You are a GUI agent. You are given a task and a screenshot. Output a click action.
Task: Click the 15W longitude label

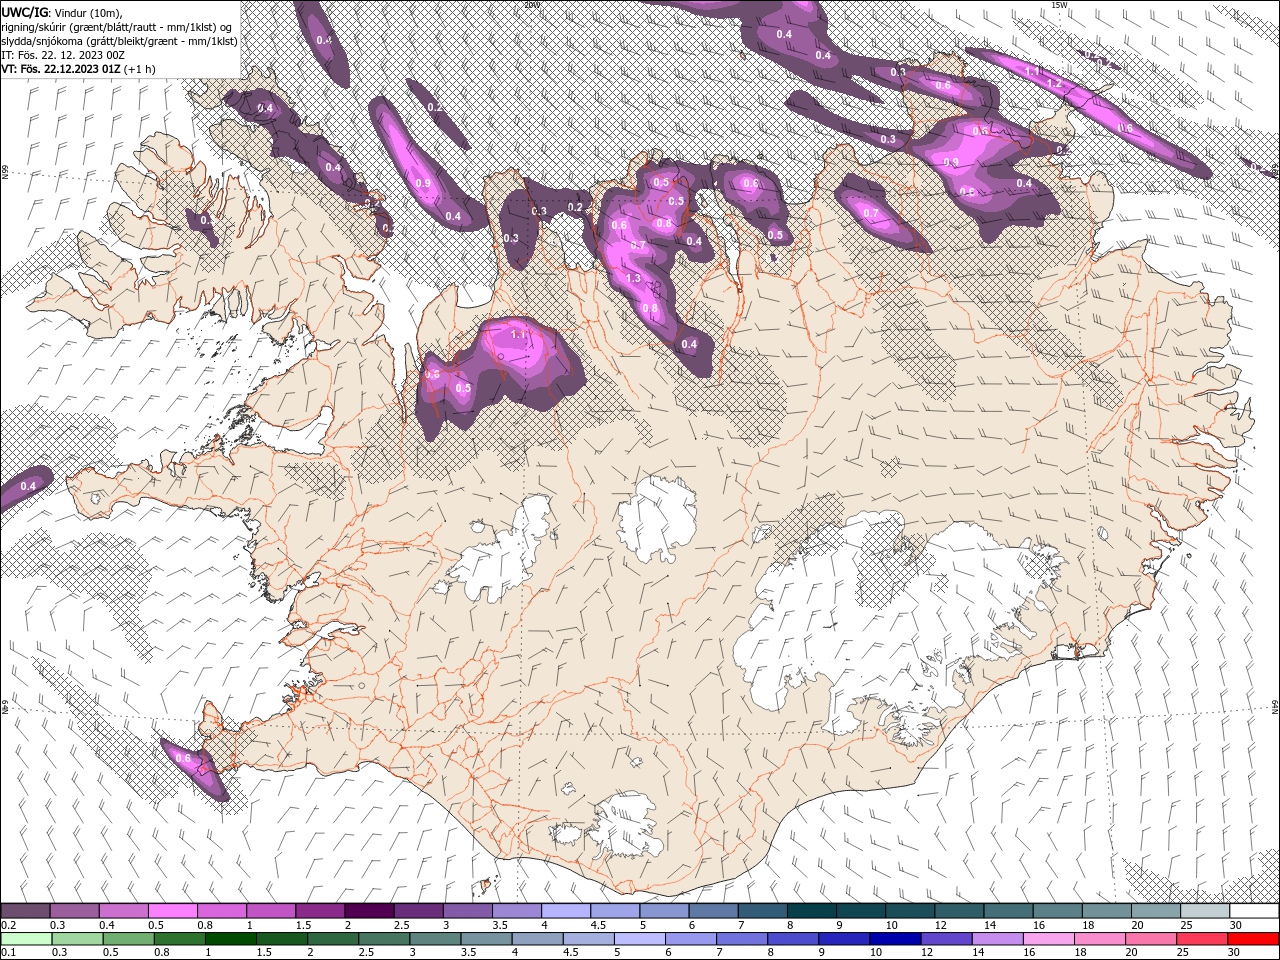click(1060, 5)
